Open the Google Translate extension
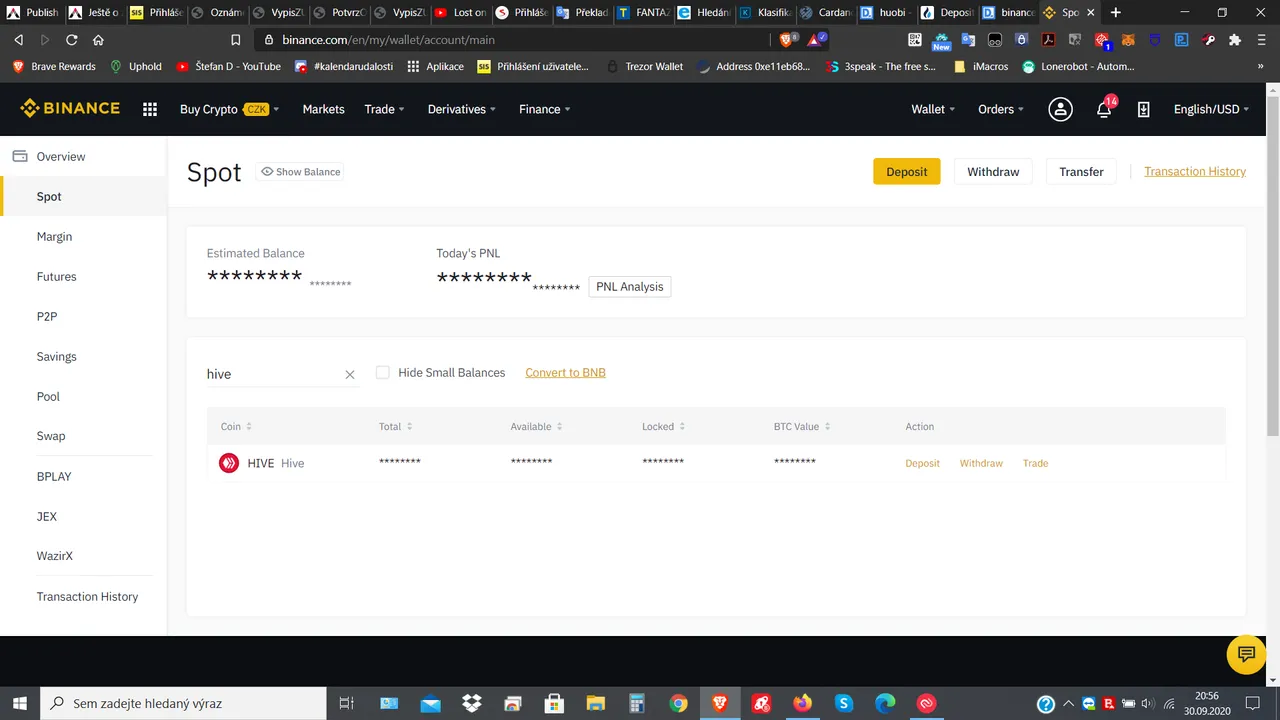 (968, 40)
